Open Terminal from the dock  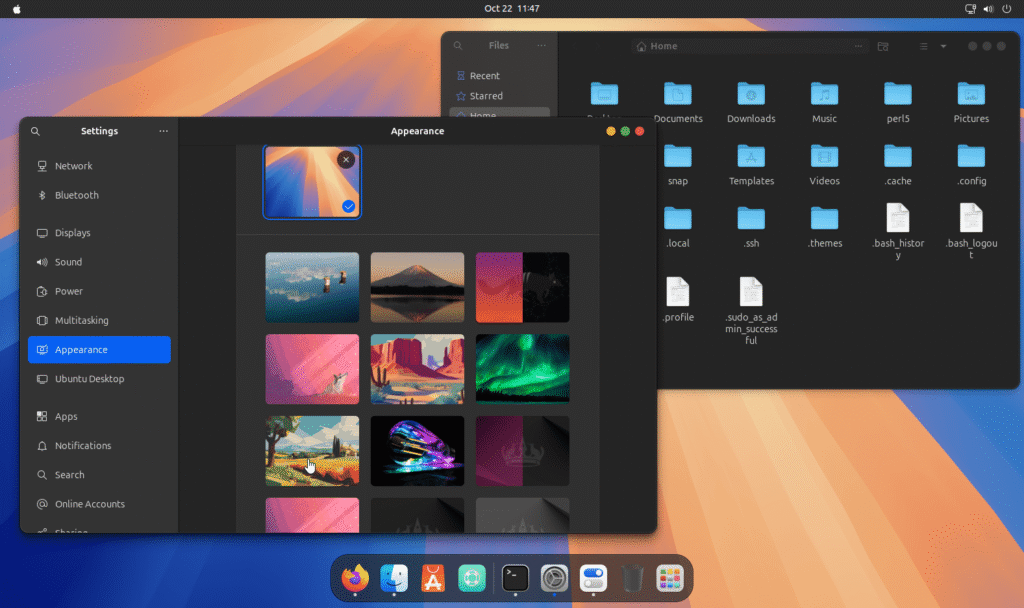pos(515,578)
